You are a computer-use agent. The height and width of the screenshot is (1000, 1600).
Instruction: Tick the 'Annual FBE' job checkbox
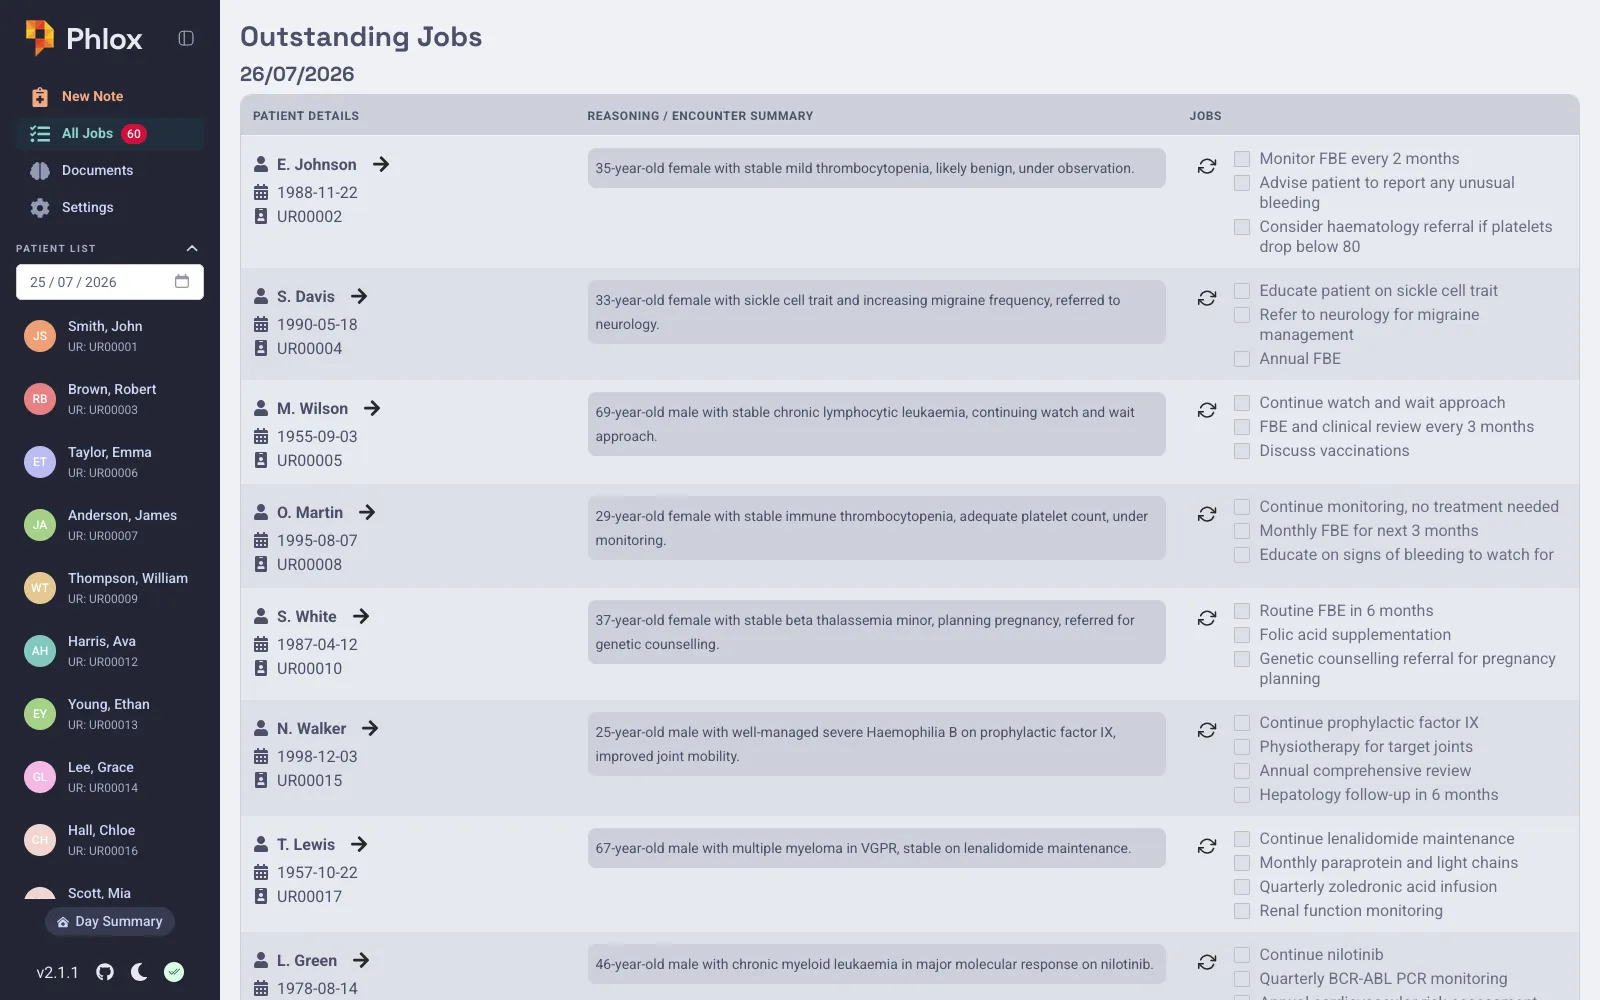(1242, 359)
